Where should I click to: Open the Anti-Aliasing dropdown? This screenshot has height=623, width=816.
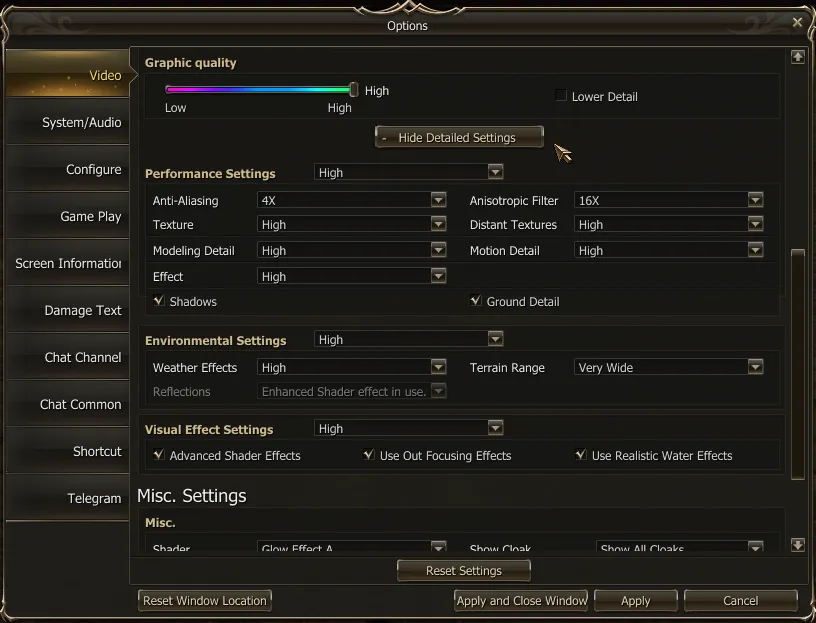click(x=352, y=200)
